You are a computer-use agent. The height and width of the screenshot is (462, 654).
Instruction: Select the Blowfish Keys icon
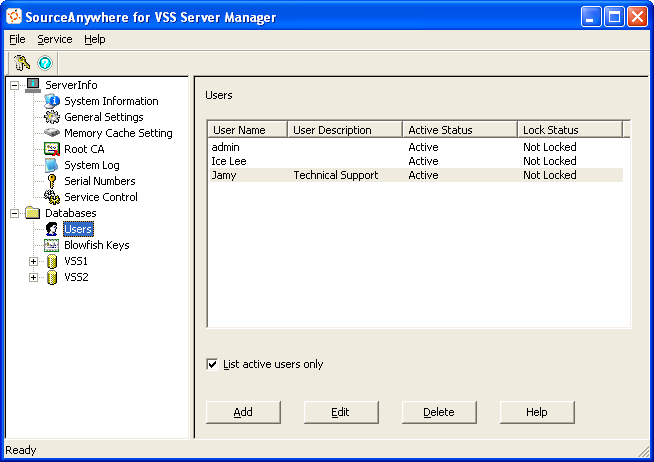pyautogui.click(x=52, y=245)
